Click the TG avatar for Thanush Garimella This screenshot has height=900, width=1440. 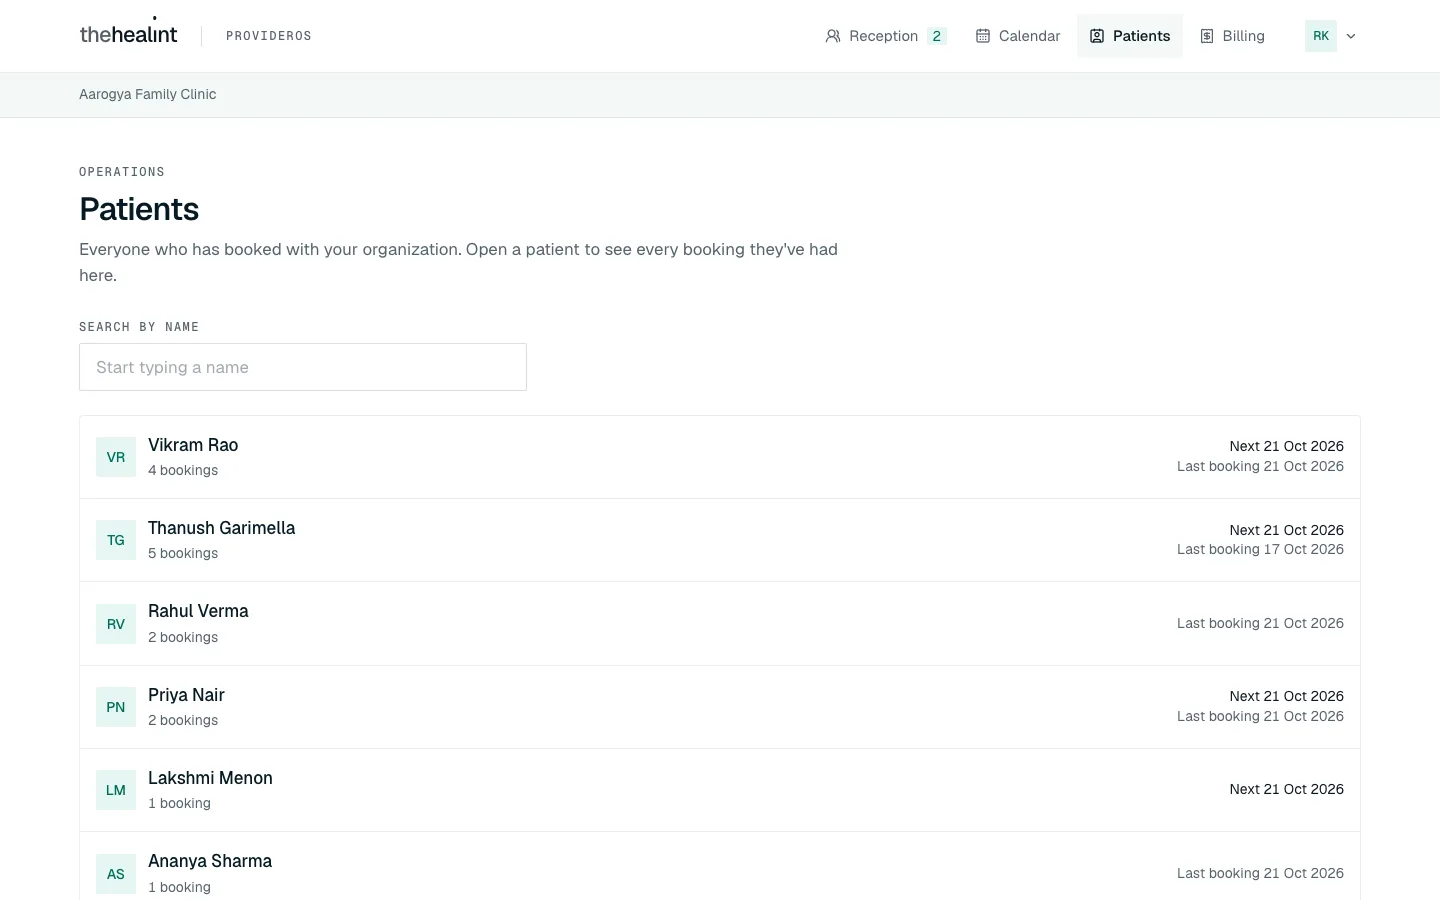pyautogui.click(x=116, y=540)
